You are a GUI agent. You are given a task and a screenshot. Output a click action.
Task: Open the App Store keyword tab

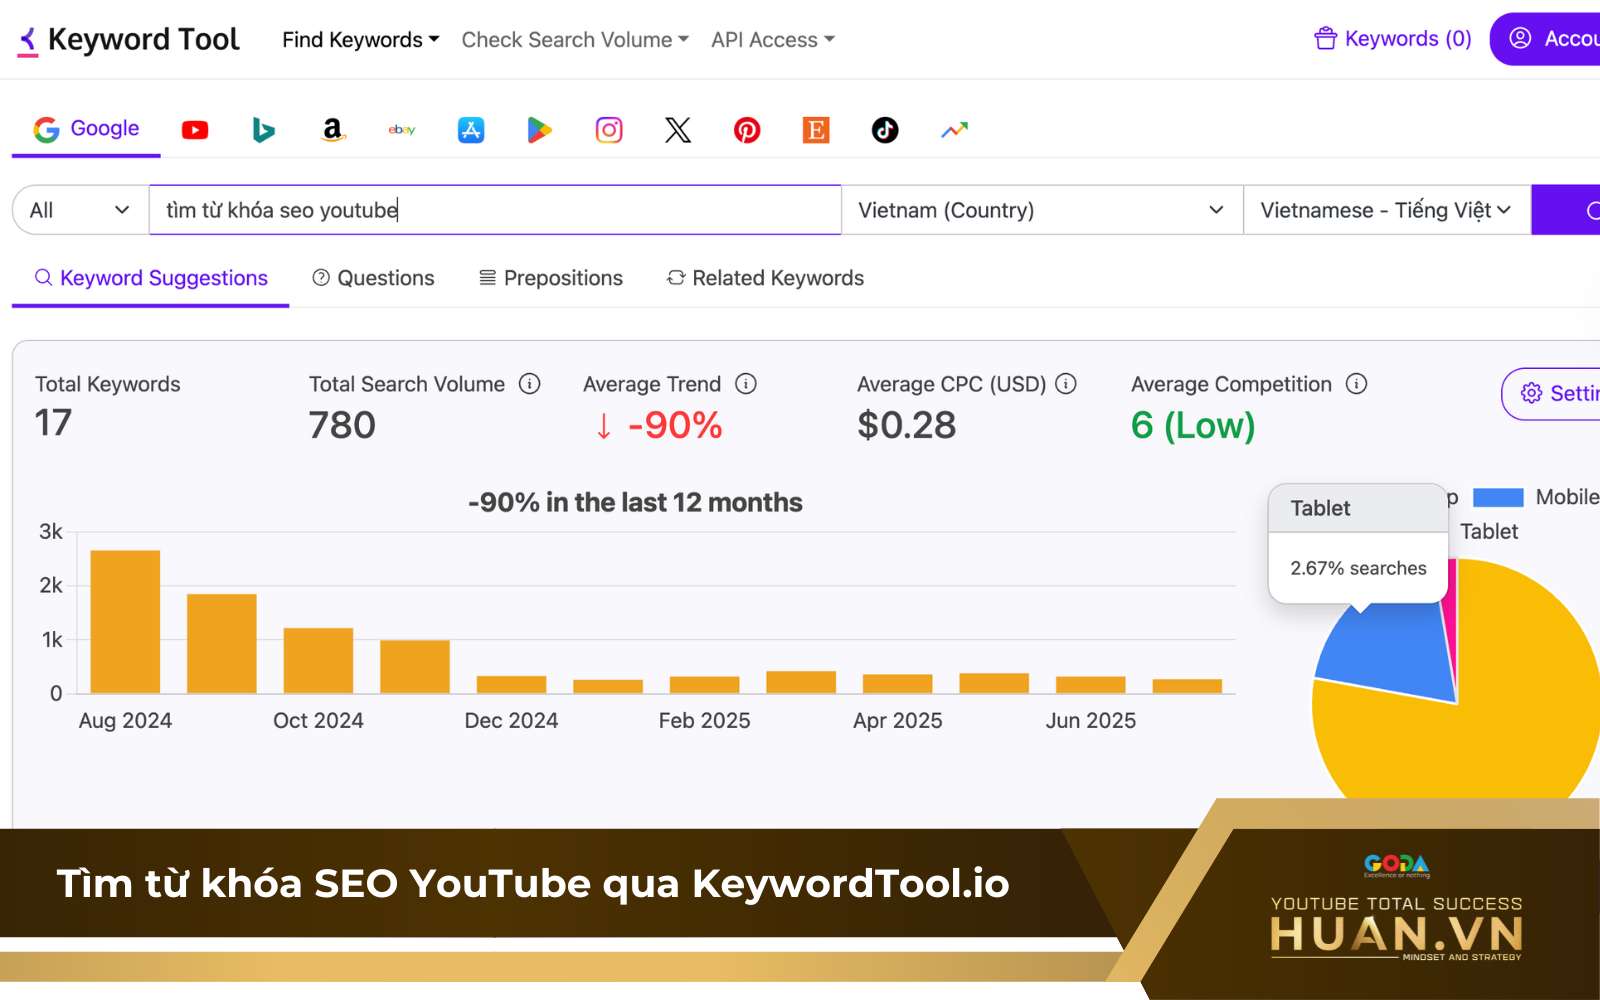click(x=471, y=130)
